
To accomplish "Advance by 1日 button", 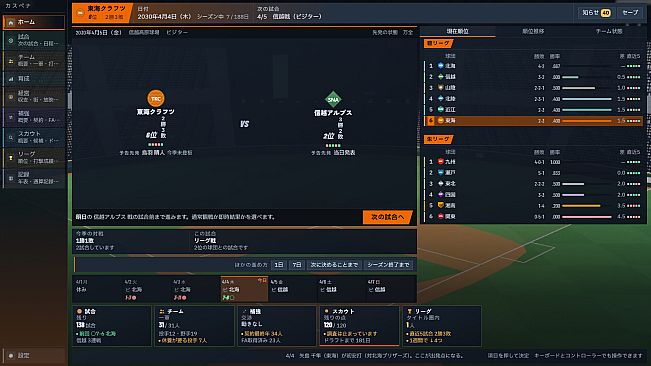I will click(279, 265).
